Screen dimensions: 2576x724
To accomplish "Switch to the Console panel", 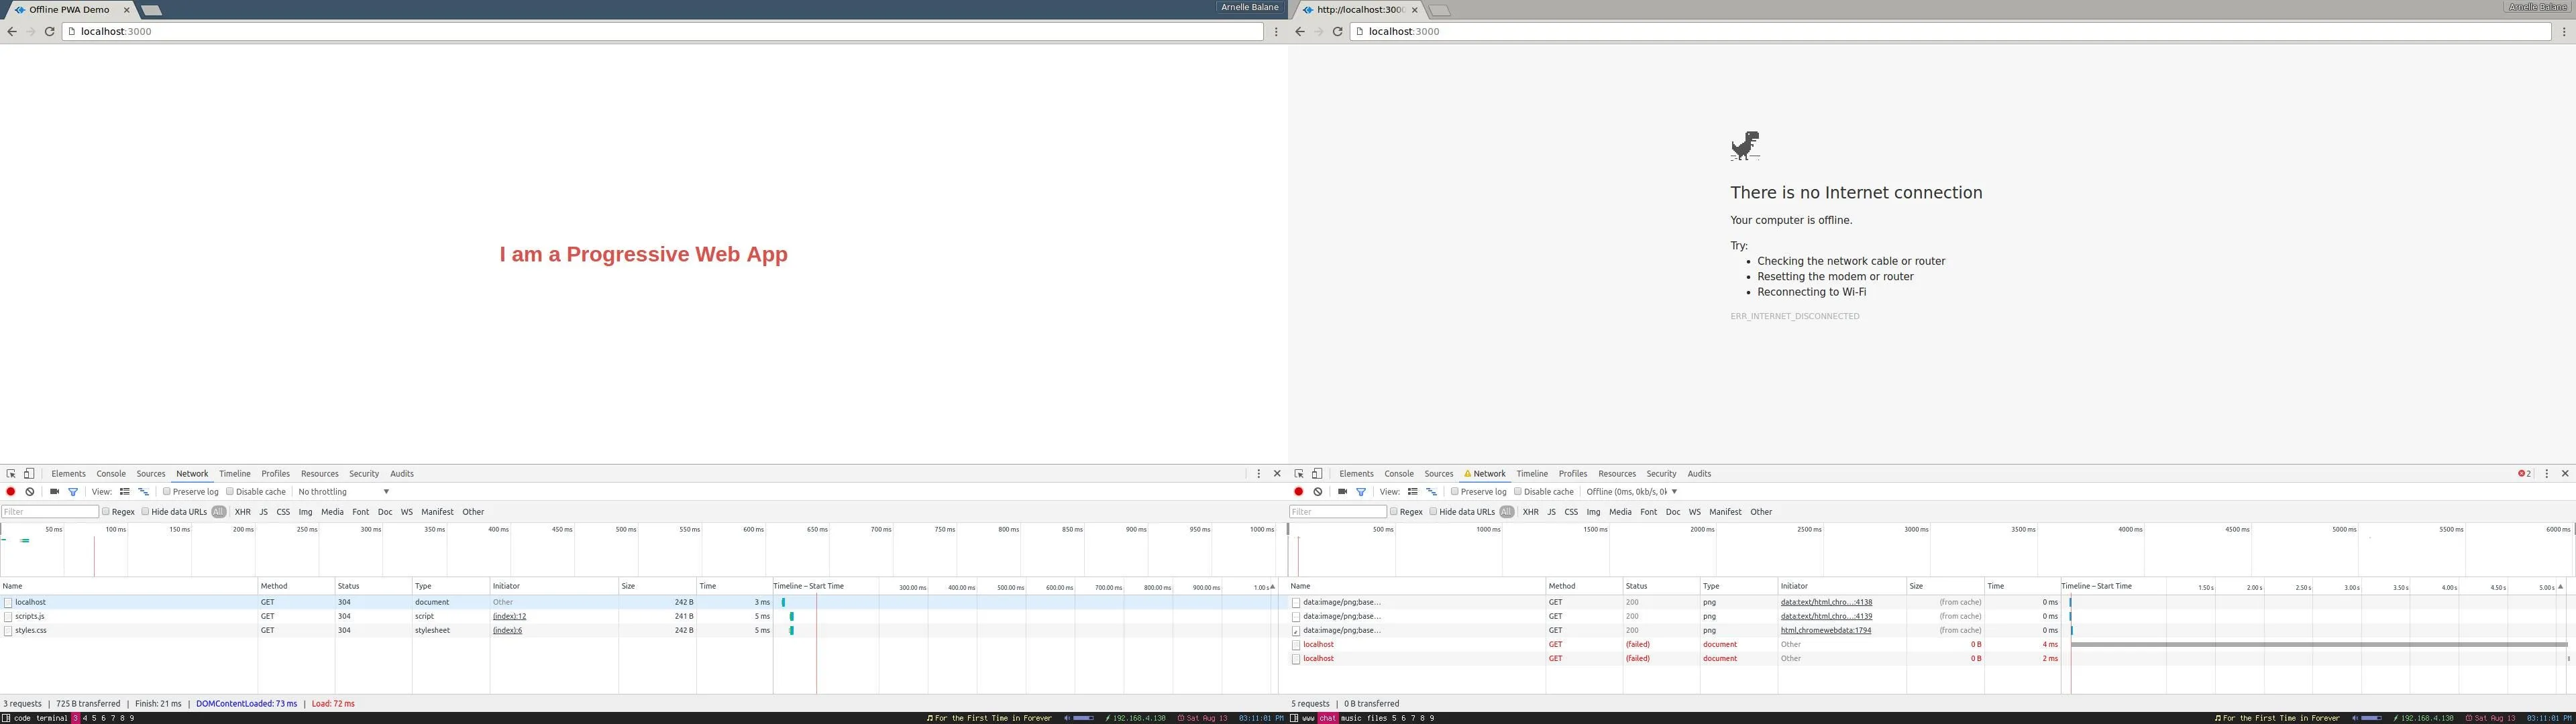I will click(x=110, y=473).
